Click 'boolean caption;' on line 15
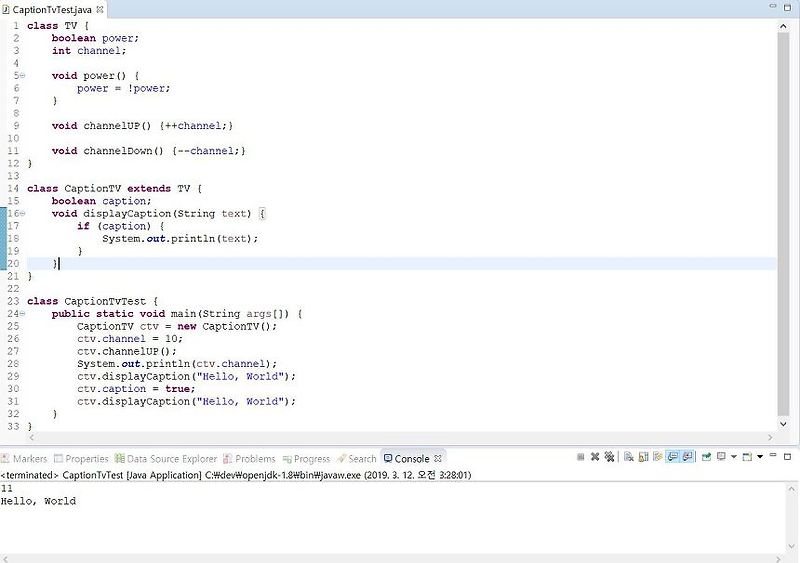This screenshot has height=563, width=800. click(102, 201)
